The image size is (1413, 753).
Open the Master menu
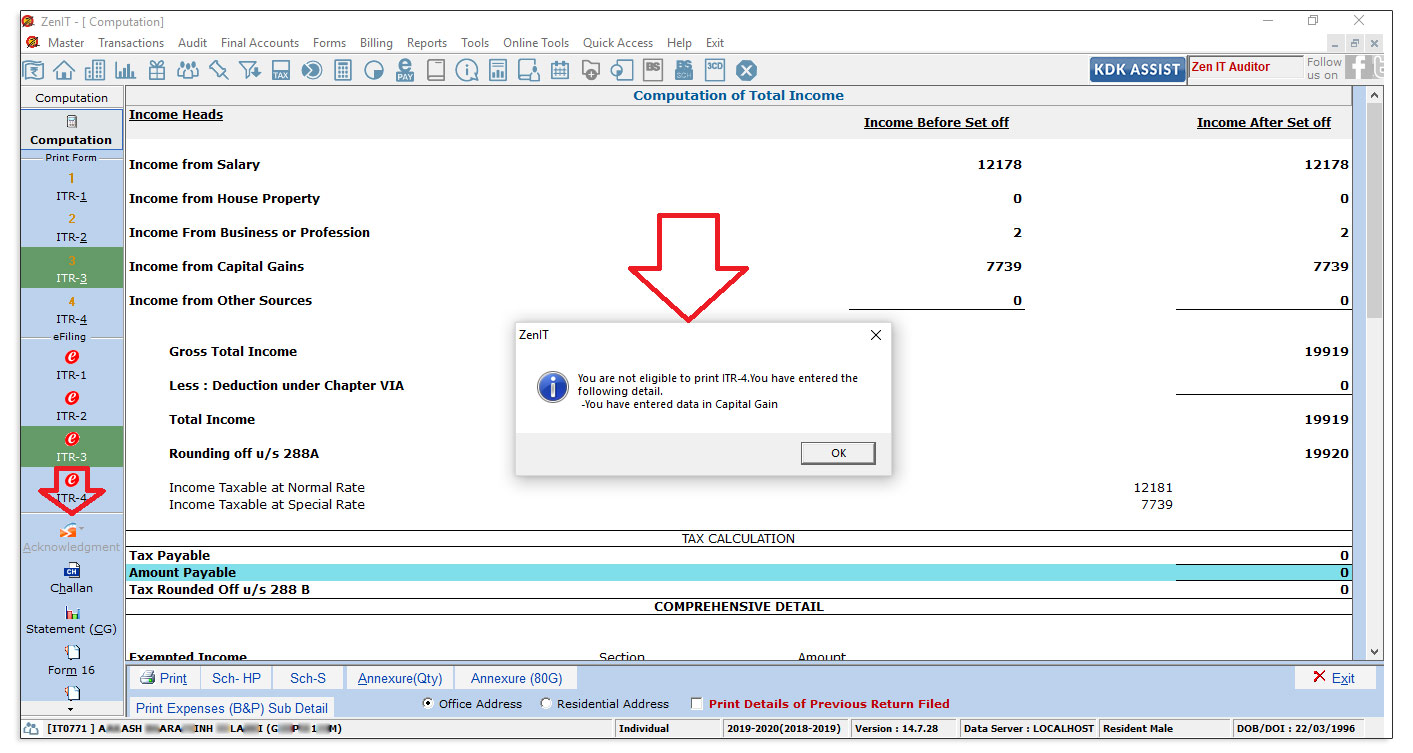pyautogui.click(x=66, y=43)
